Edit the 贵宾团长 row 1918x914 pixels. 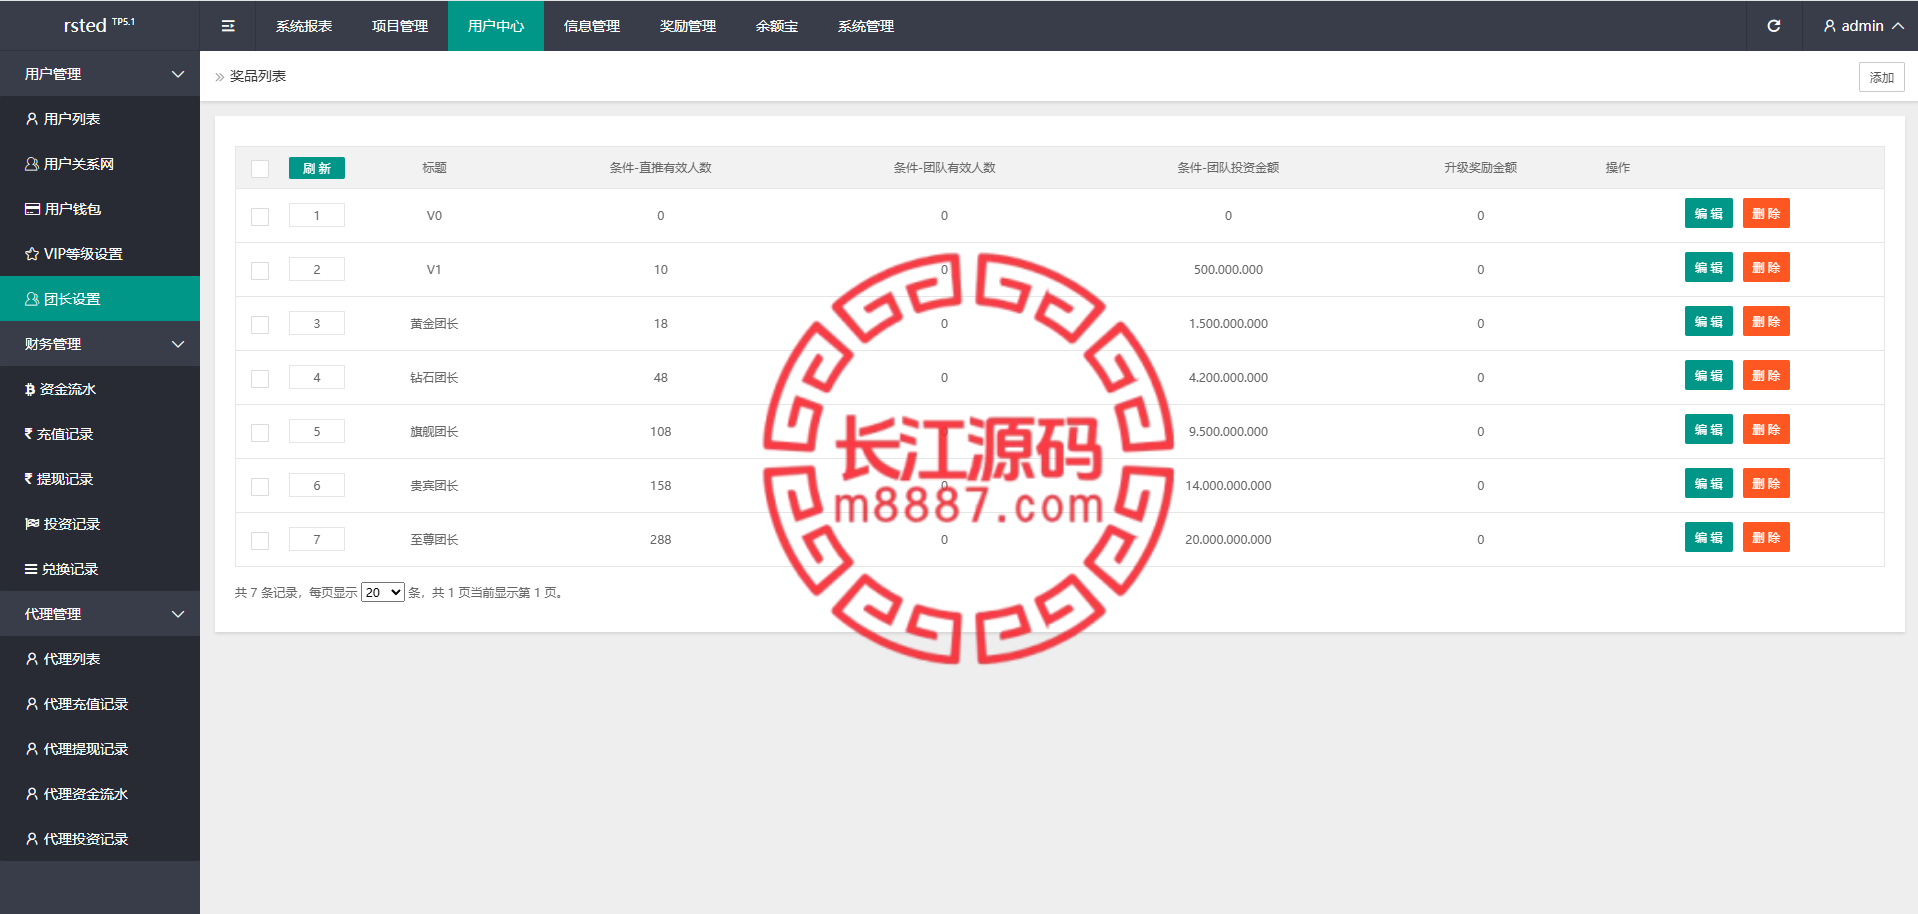(x=1709, y=484)
